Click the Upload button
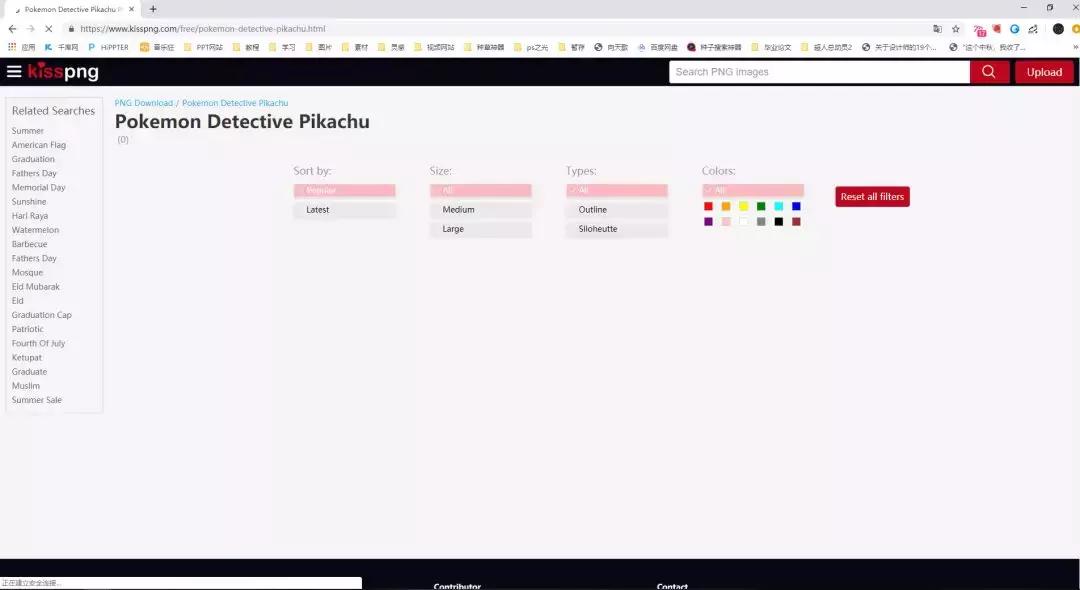 point(1044,72)
